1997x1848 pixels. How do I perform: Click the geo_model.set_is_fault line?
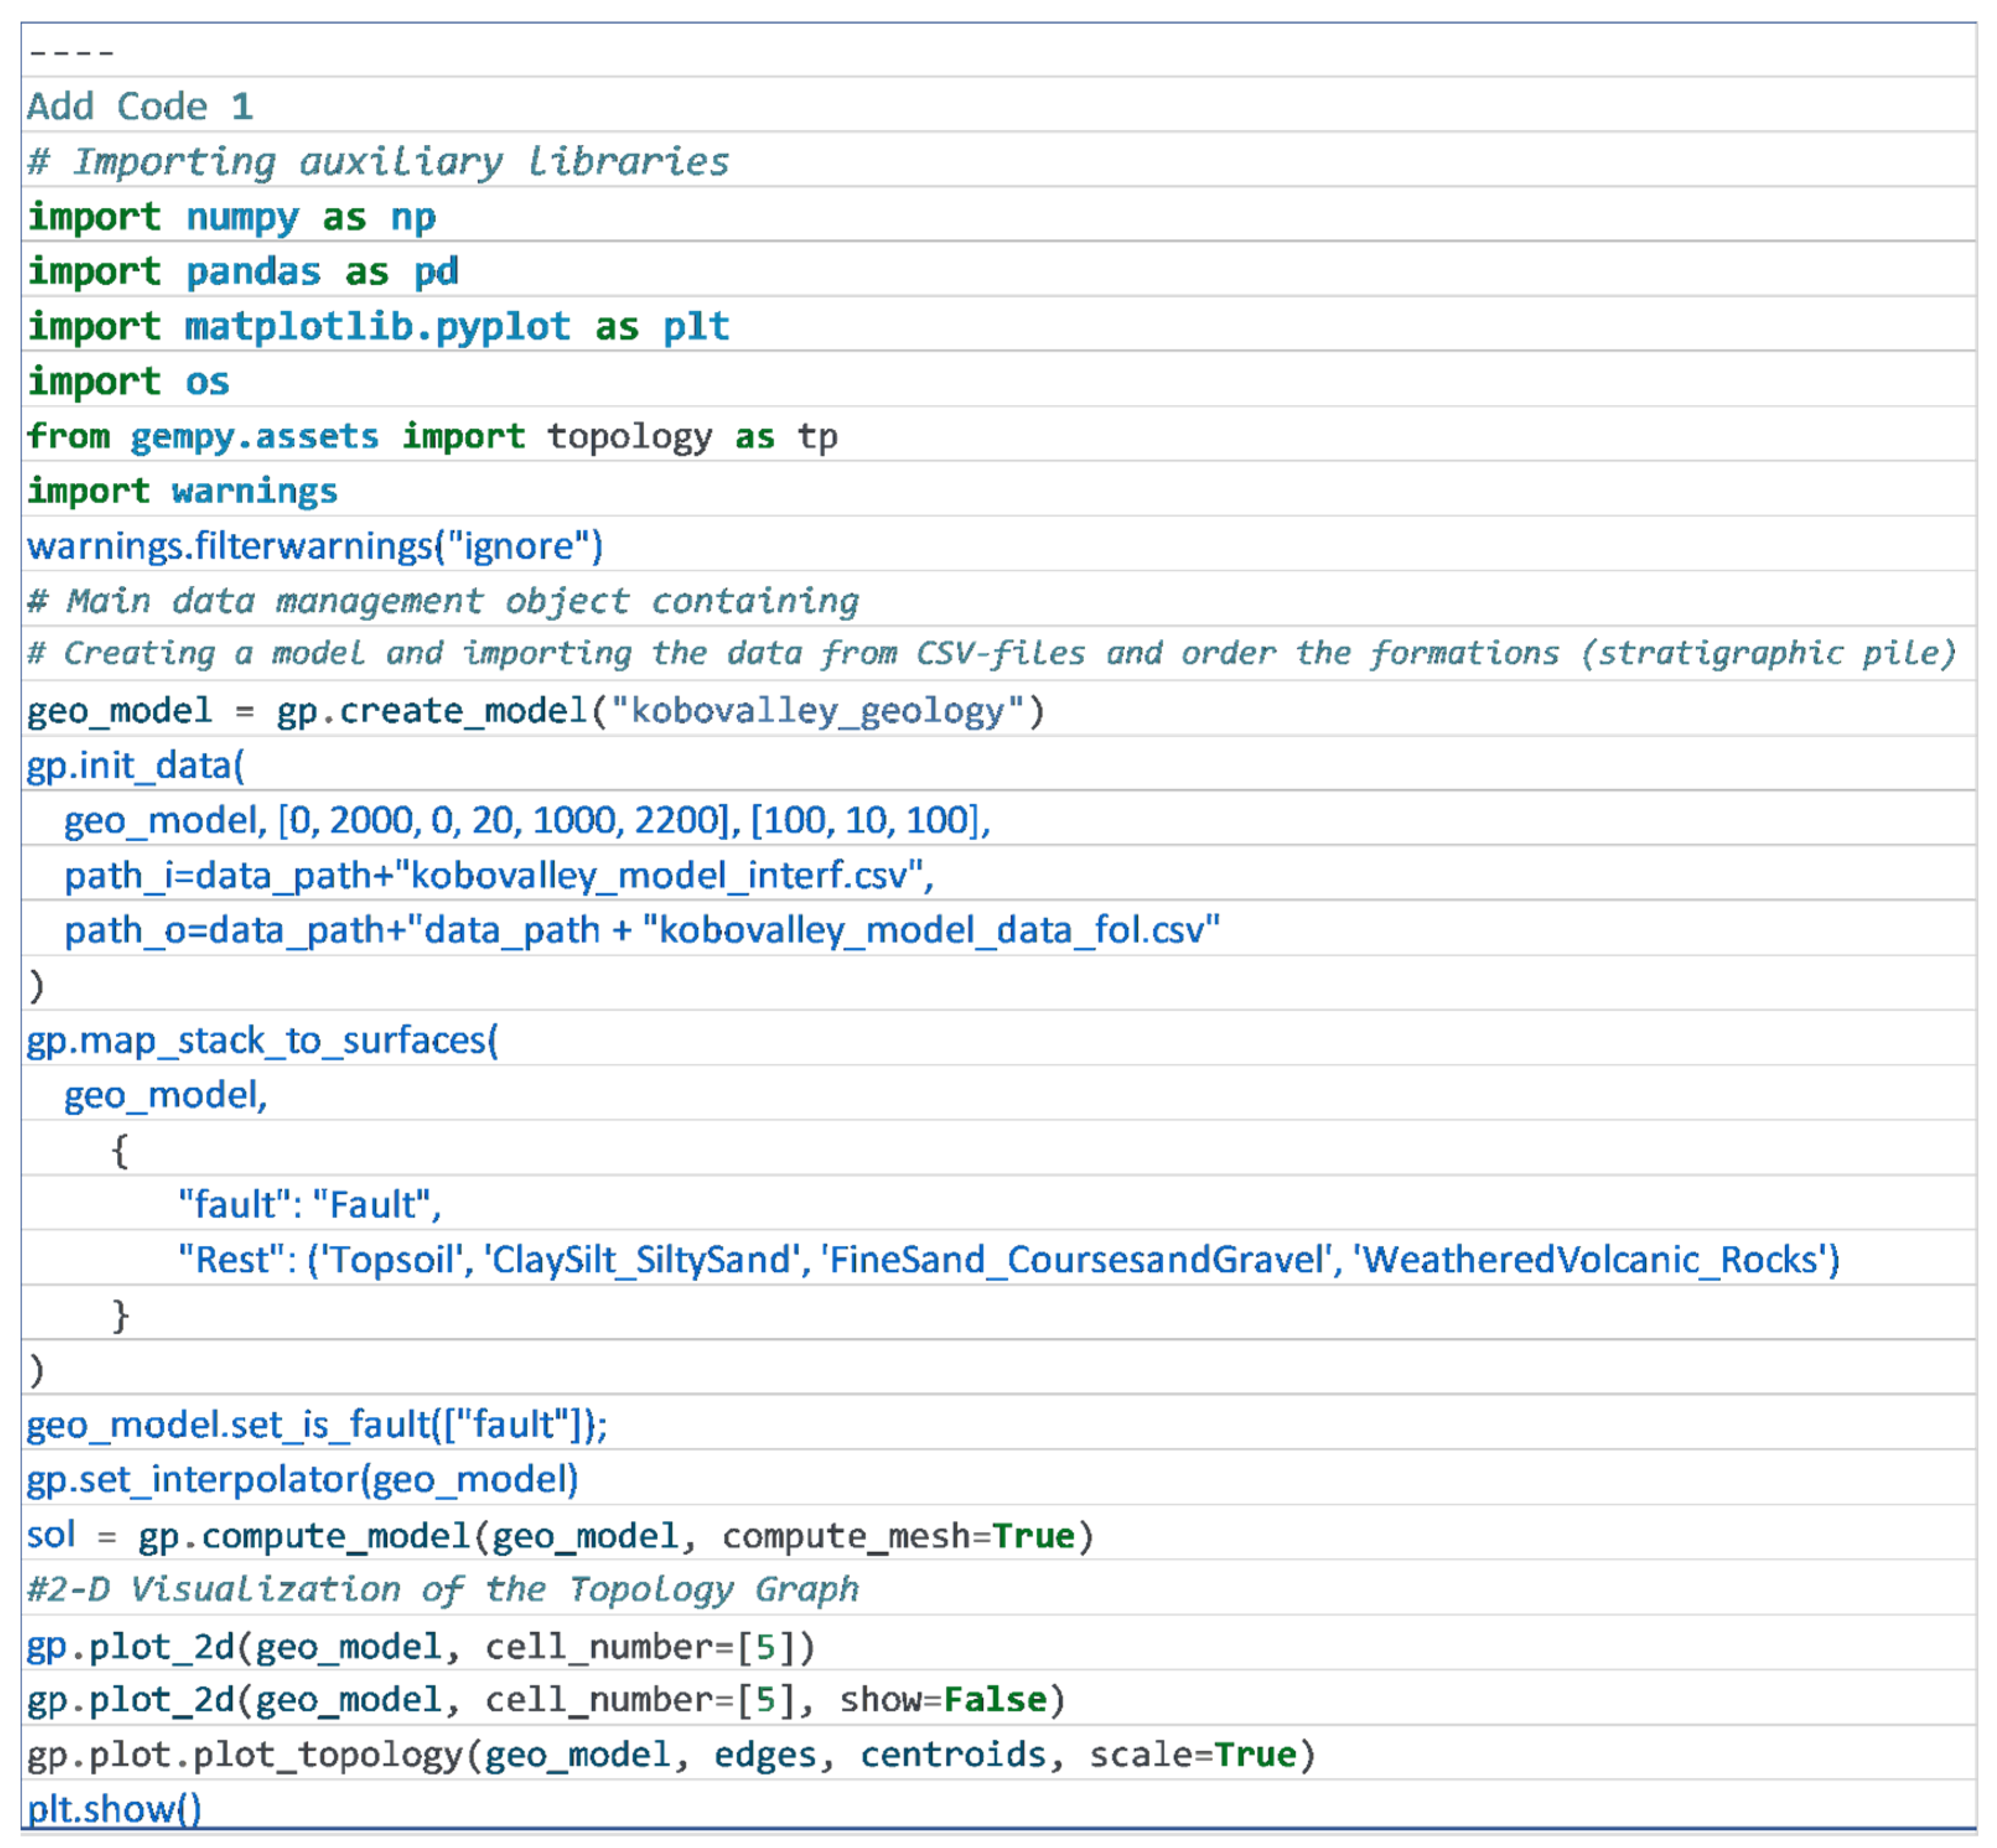316,1424
